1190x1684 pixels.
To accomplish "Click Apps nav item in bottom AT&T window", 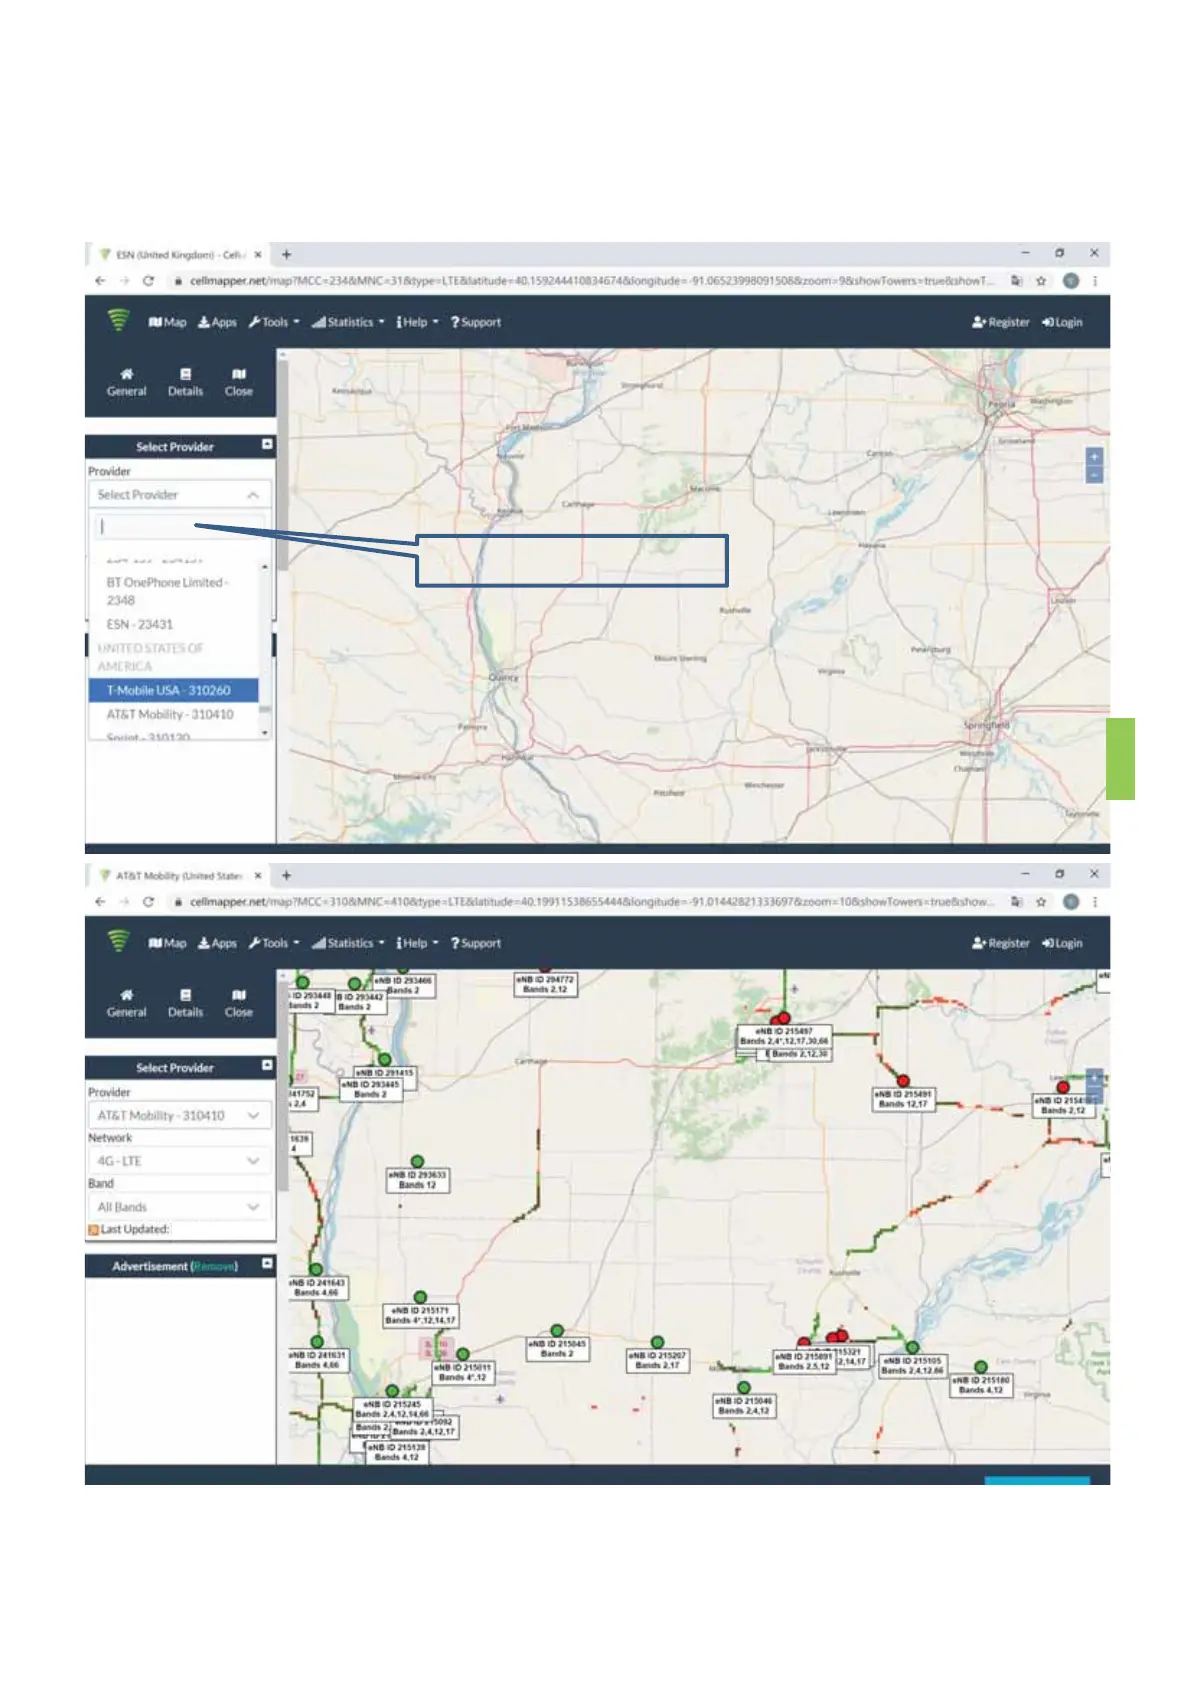I will coord(217,943).
